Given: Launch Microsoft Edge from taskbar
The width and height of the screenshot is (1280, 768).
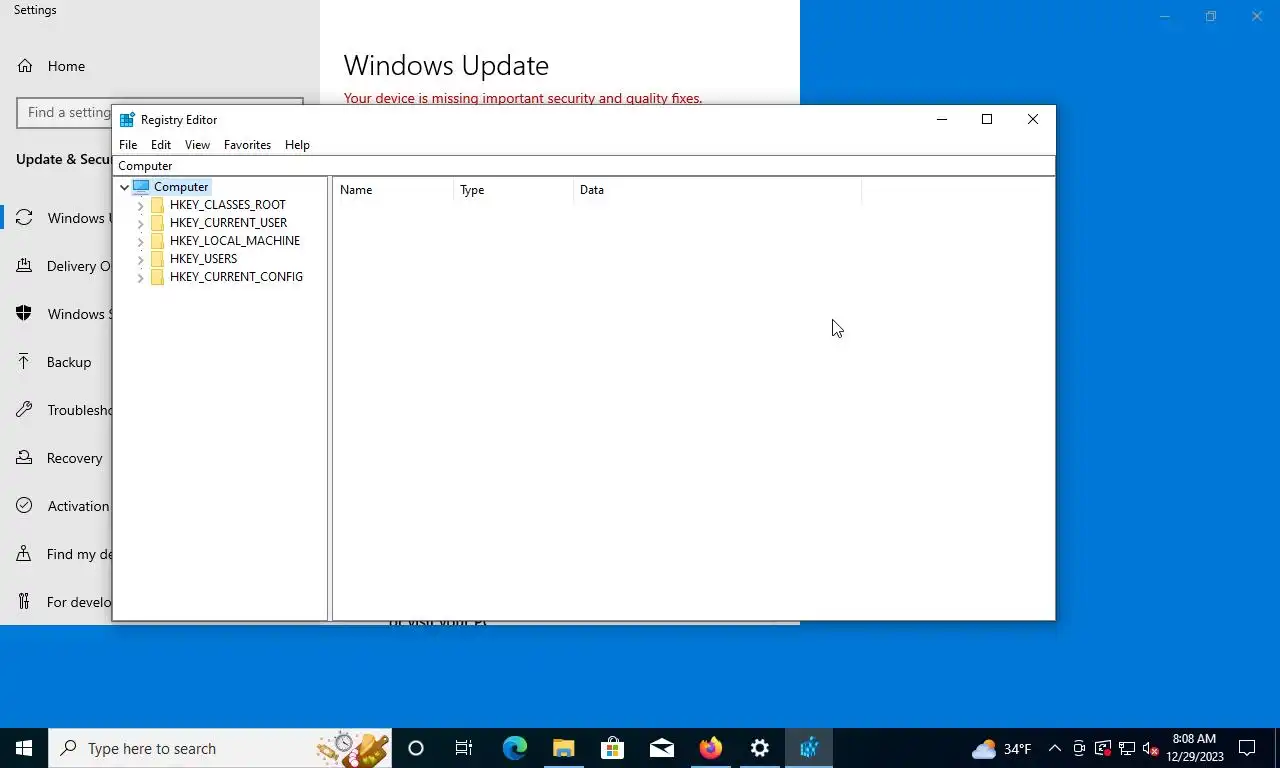Looking at the screenshot, I should [514, 748].
